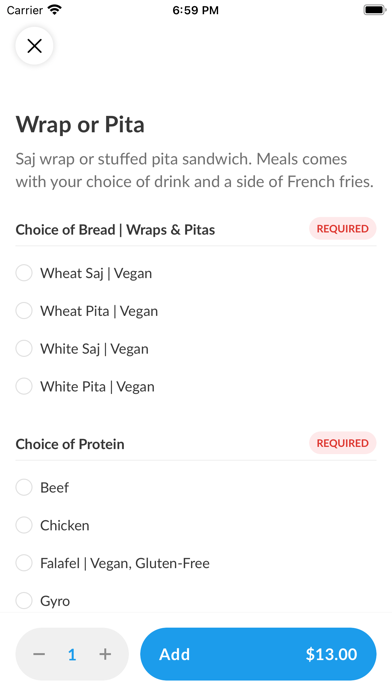Tap REQUIRED badge beside Choice of Bread
This screenshot has height=696, width=392.
pyautogui.click(x=343, y=229)
